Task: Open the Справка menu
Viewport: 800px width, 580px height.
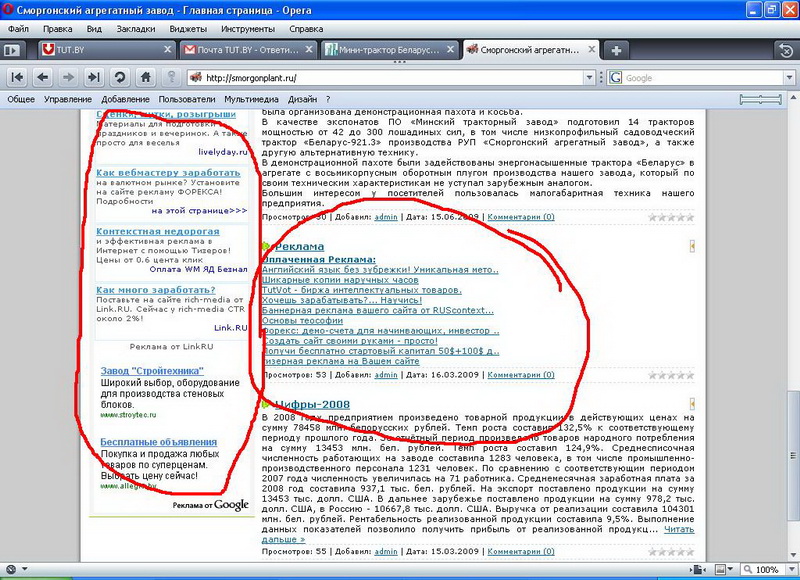Action: point(306,29)
